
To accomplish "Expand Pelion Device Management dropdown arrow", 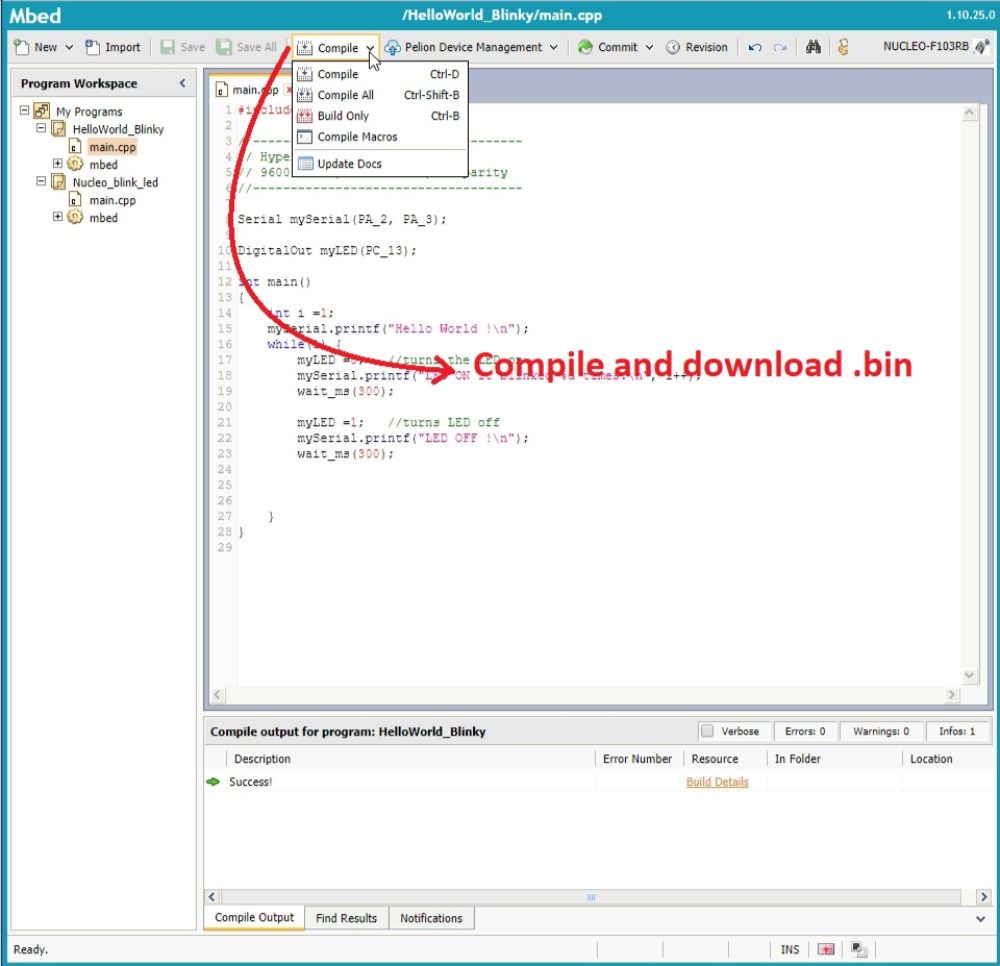I will 553,47.
